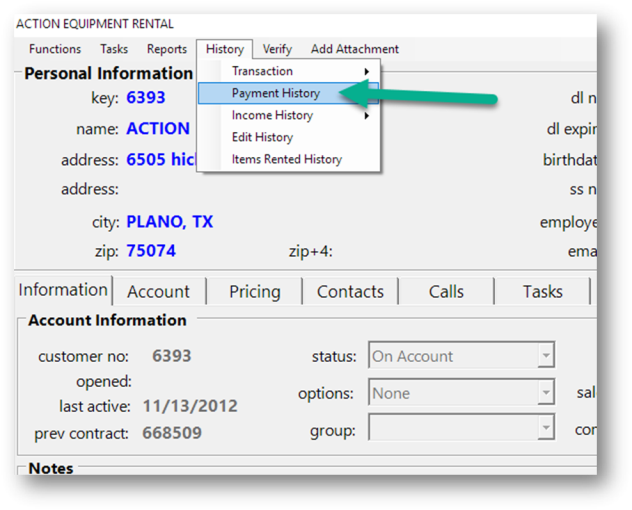Open the options dropdown showing None
This screenshot has height=510, width=632.
(545, 394)
